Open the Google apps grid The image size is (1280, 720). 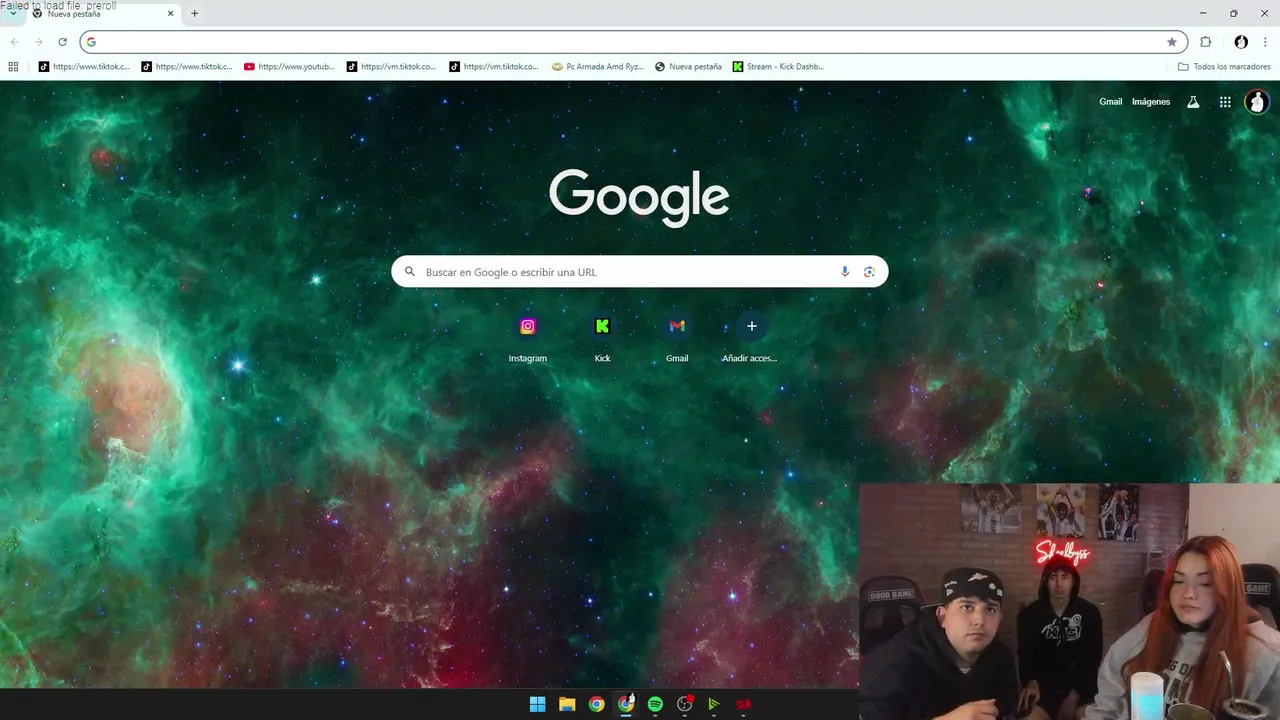tap(1225, 102)
